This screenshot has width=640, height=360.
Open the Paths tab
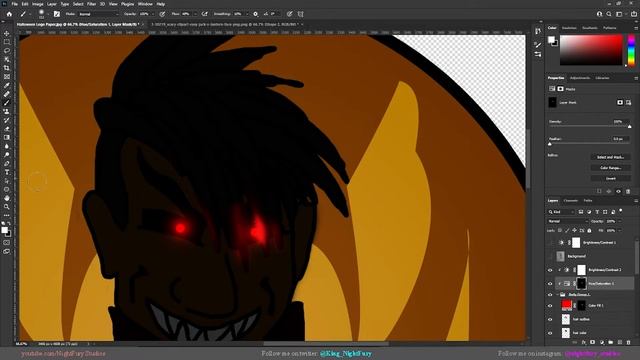[588, 200]
